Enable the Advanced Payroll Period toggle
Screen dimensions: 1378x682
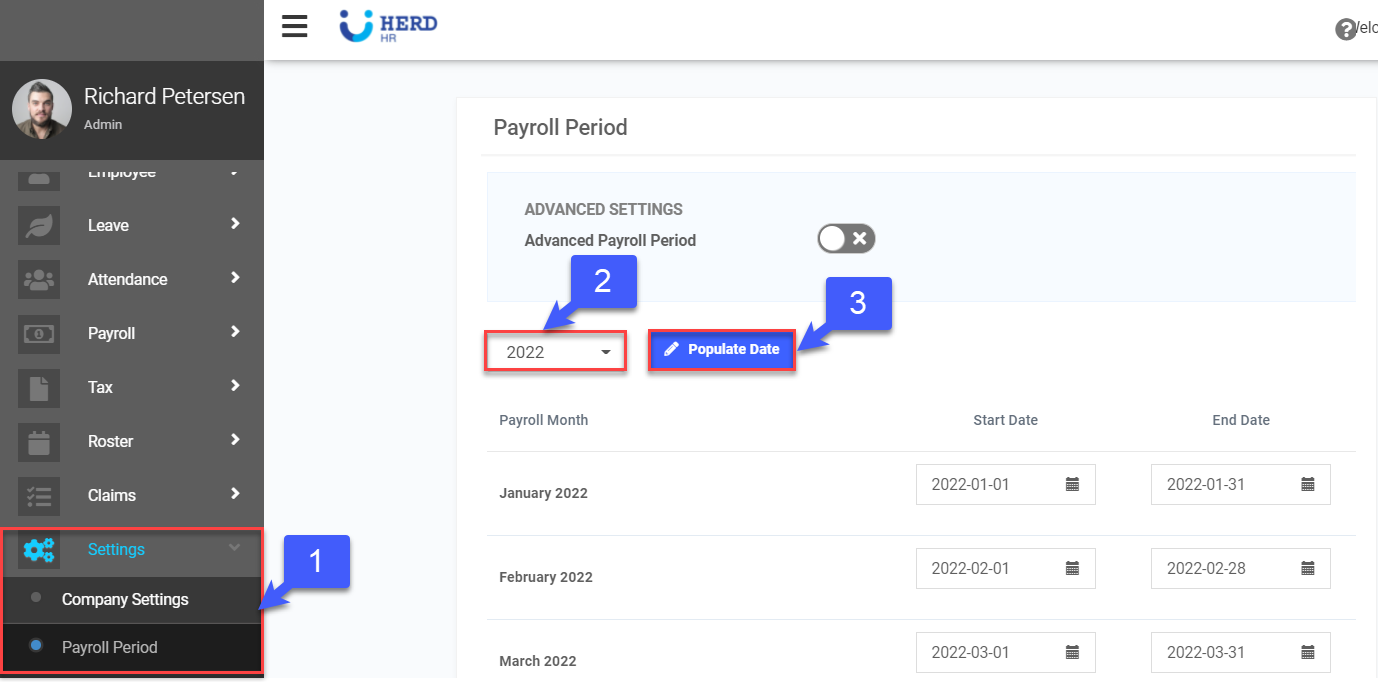(846, 238)
